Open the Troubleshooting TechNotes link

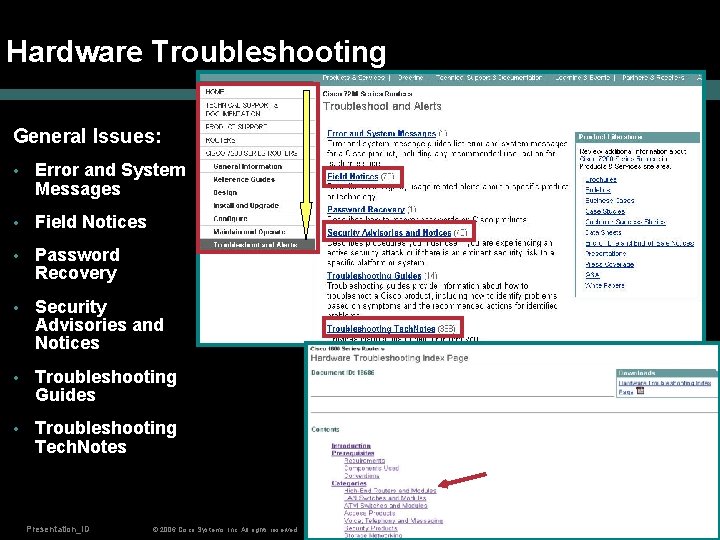381,329
